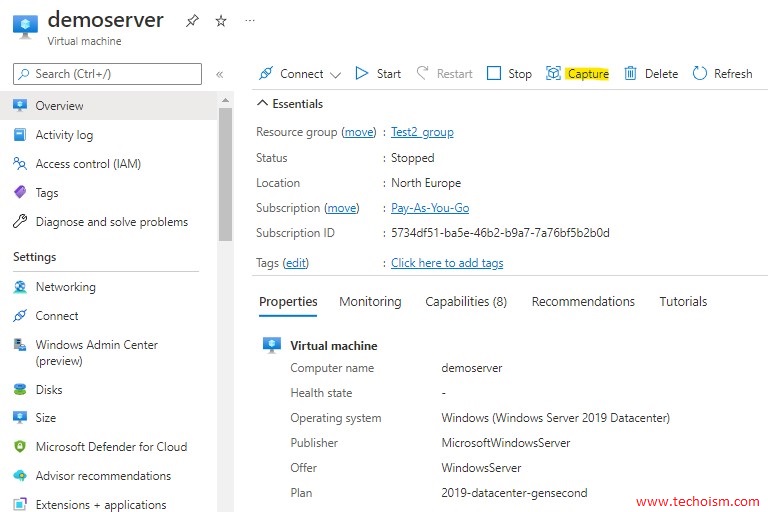This screenshot has width=768, height=512.
Task: Open the Pay-As-You-Go subscription
Action: point(430,208)
